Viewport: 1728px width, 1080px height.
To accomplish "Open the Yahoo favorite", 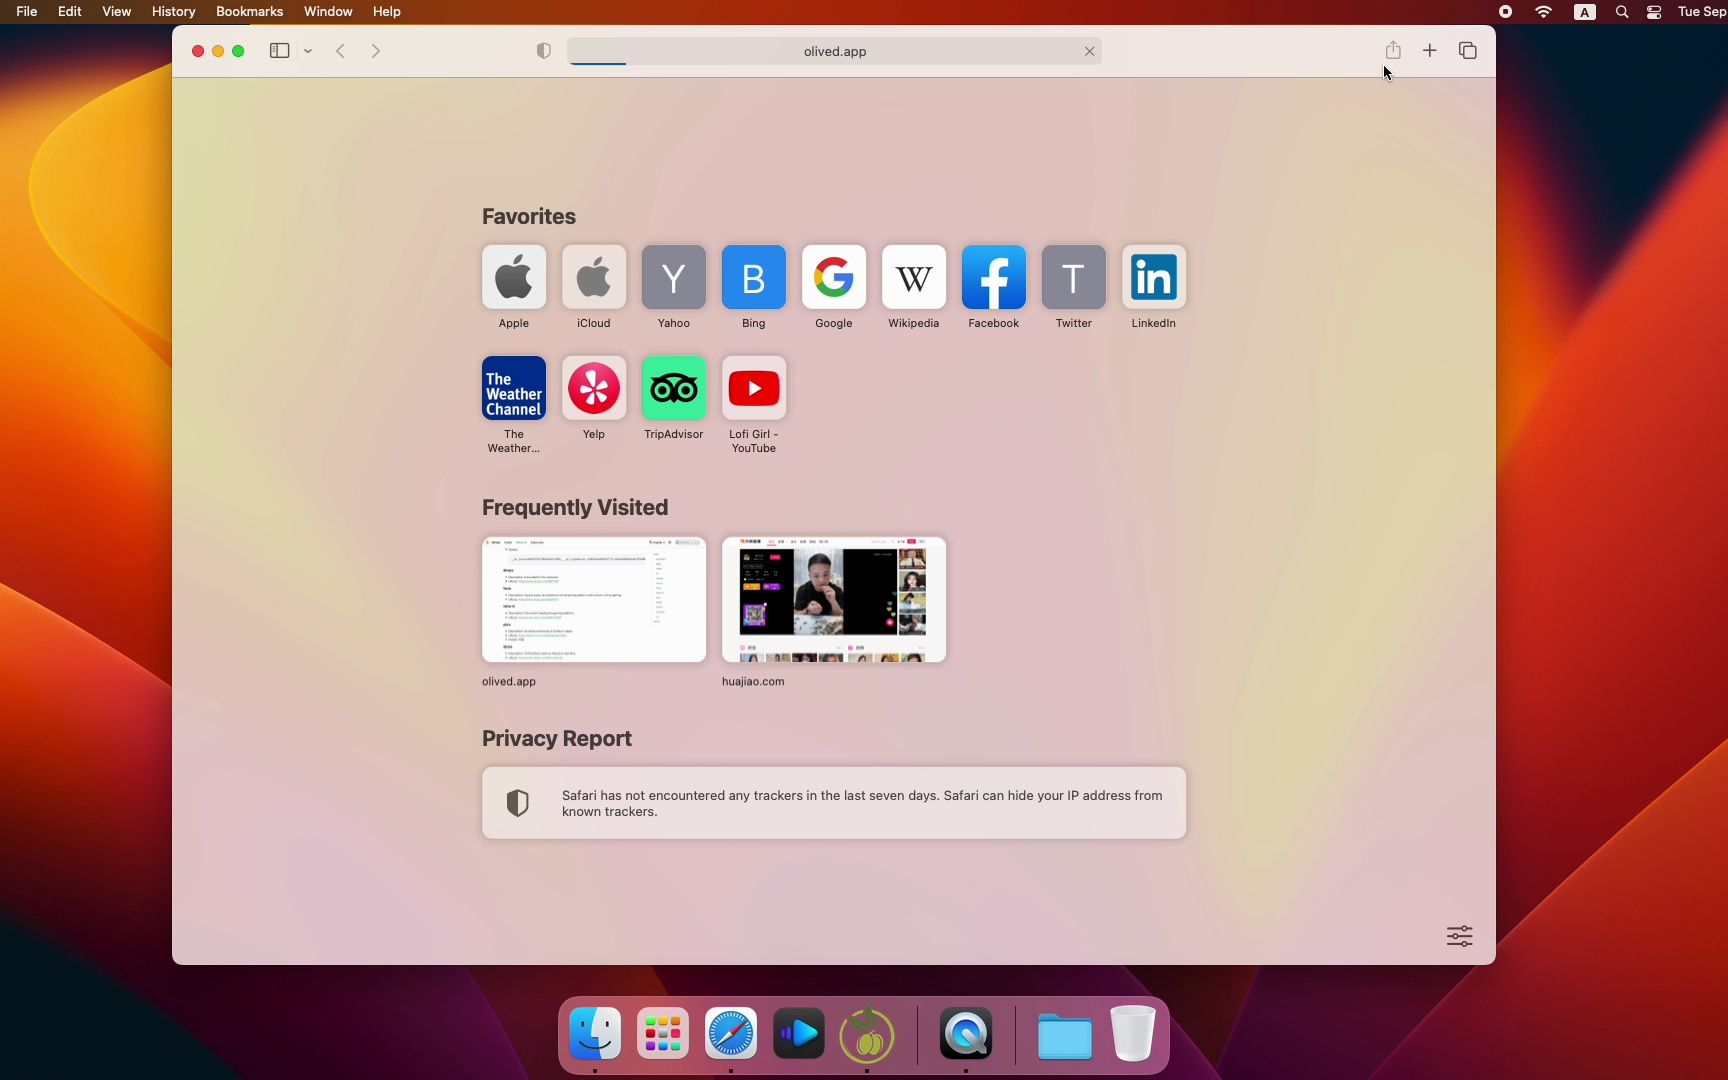I will click(x=674, y=277).
